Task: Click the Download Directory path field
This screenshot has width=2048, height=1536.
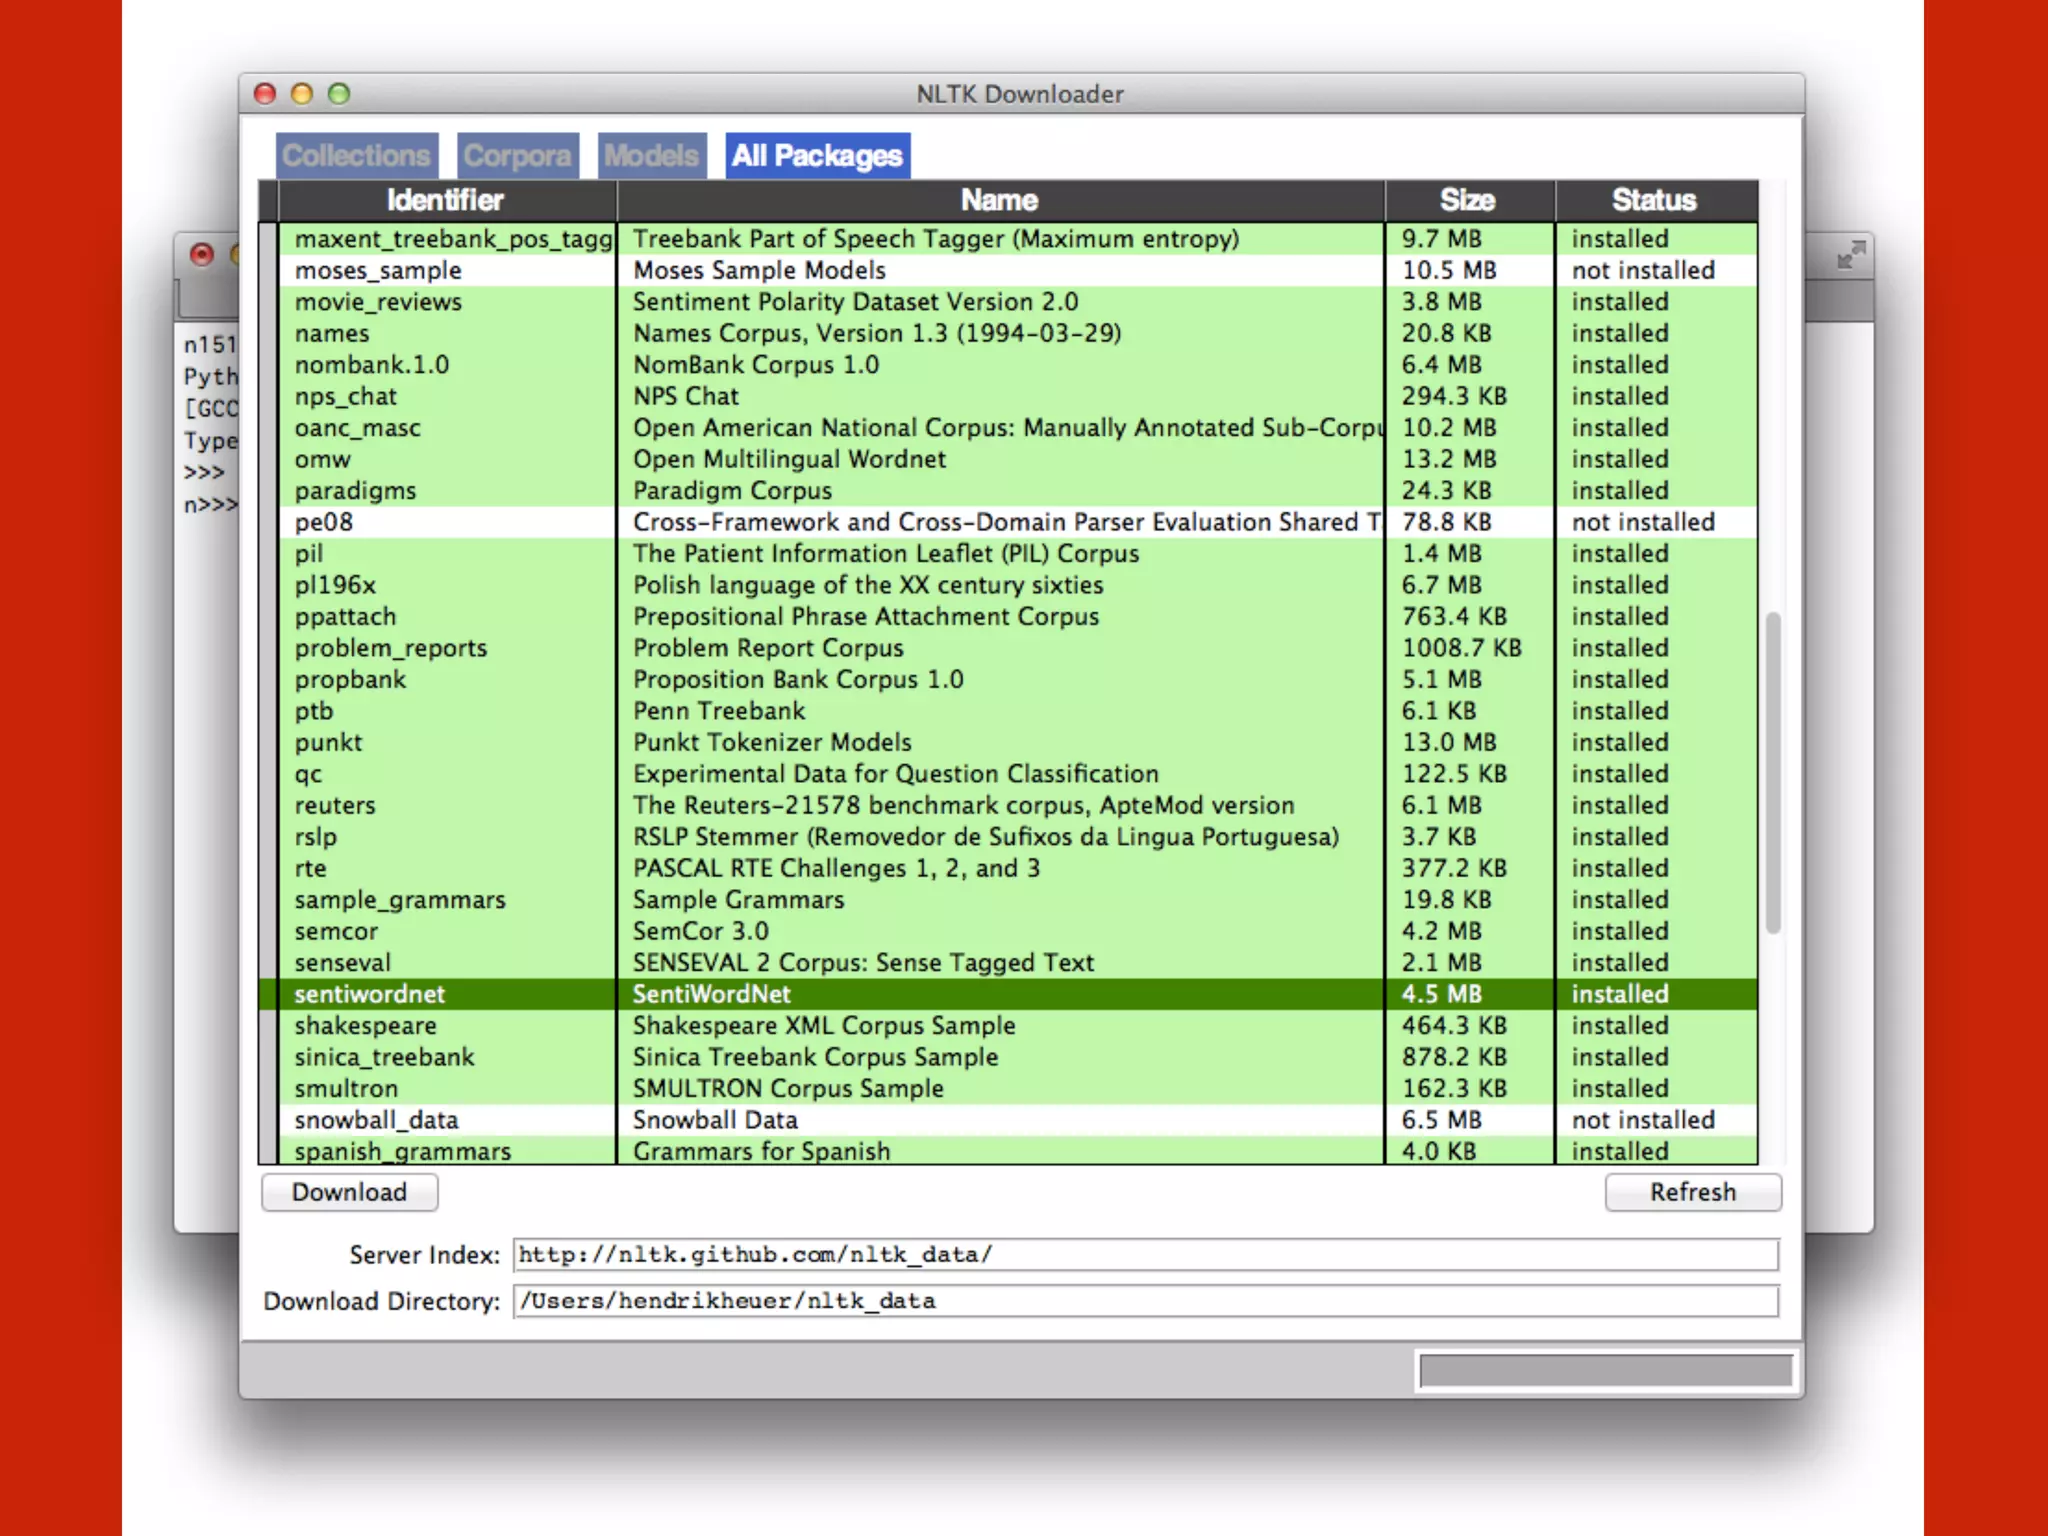Action: (x=1144, y=1301)
